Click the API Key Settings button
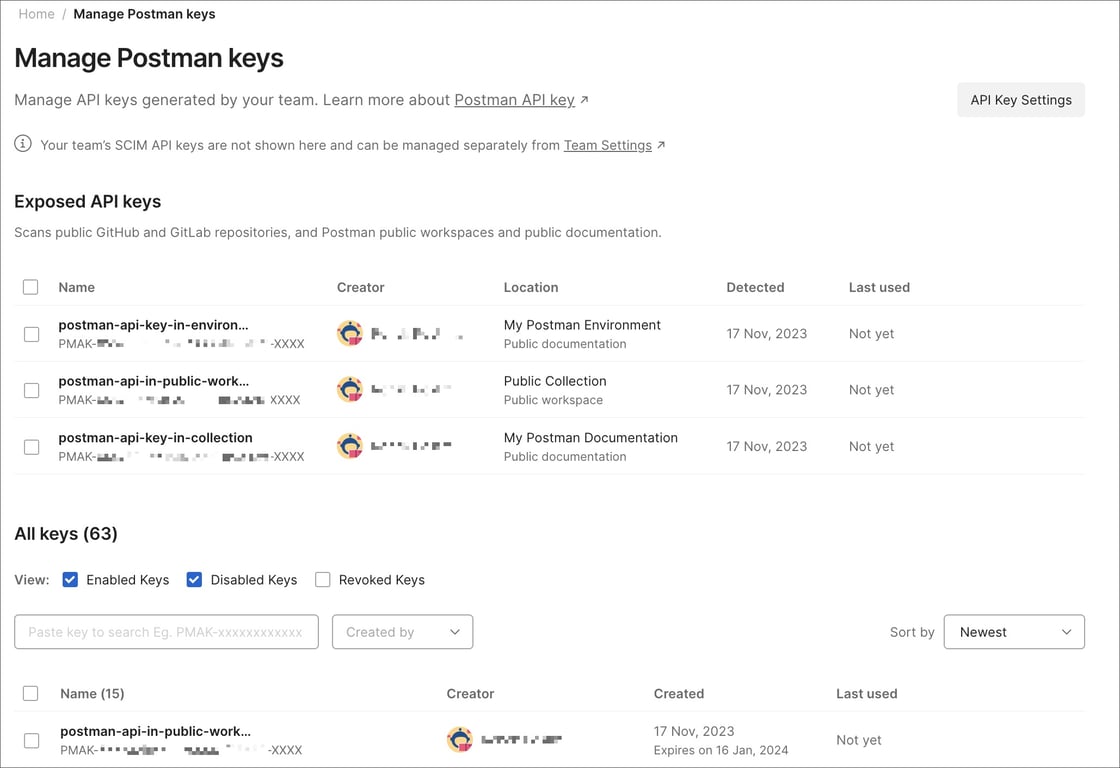 (x=1020, y=99)
